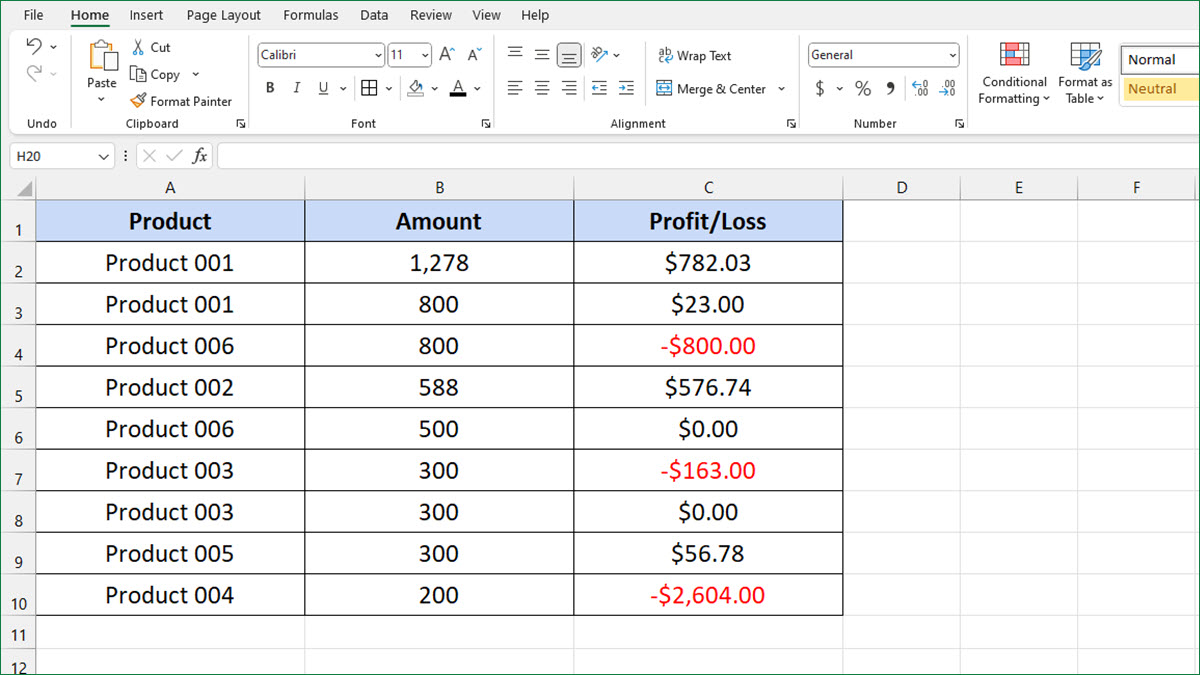Open the Fill Color swatch dropdown
Image resolution: width=1200 pixels, height=675 pixels.
pos(434,88)
